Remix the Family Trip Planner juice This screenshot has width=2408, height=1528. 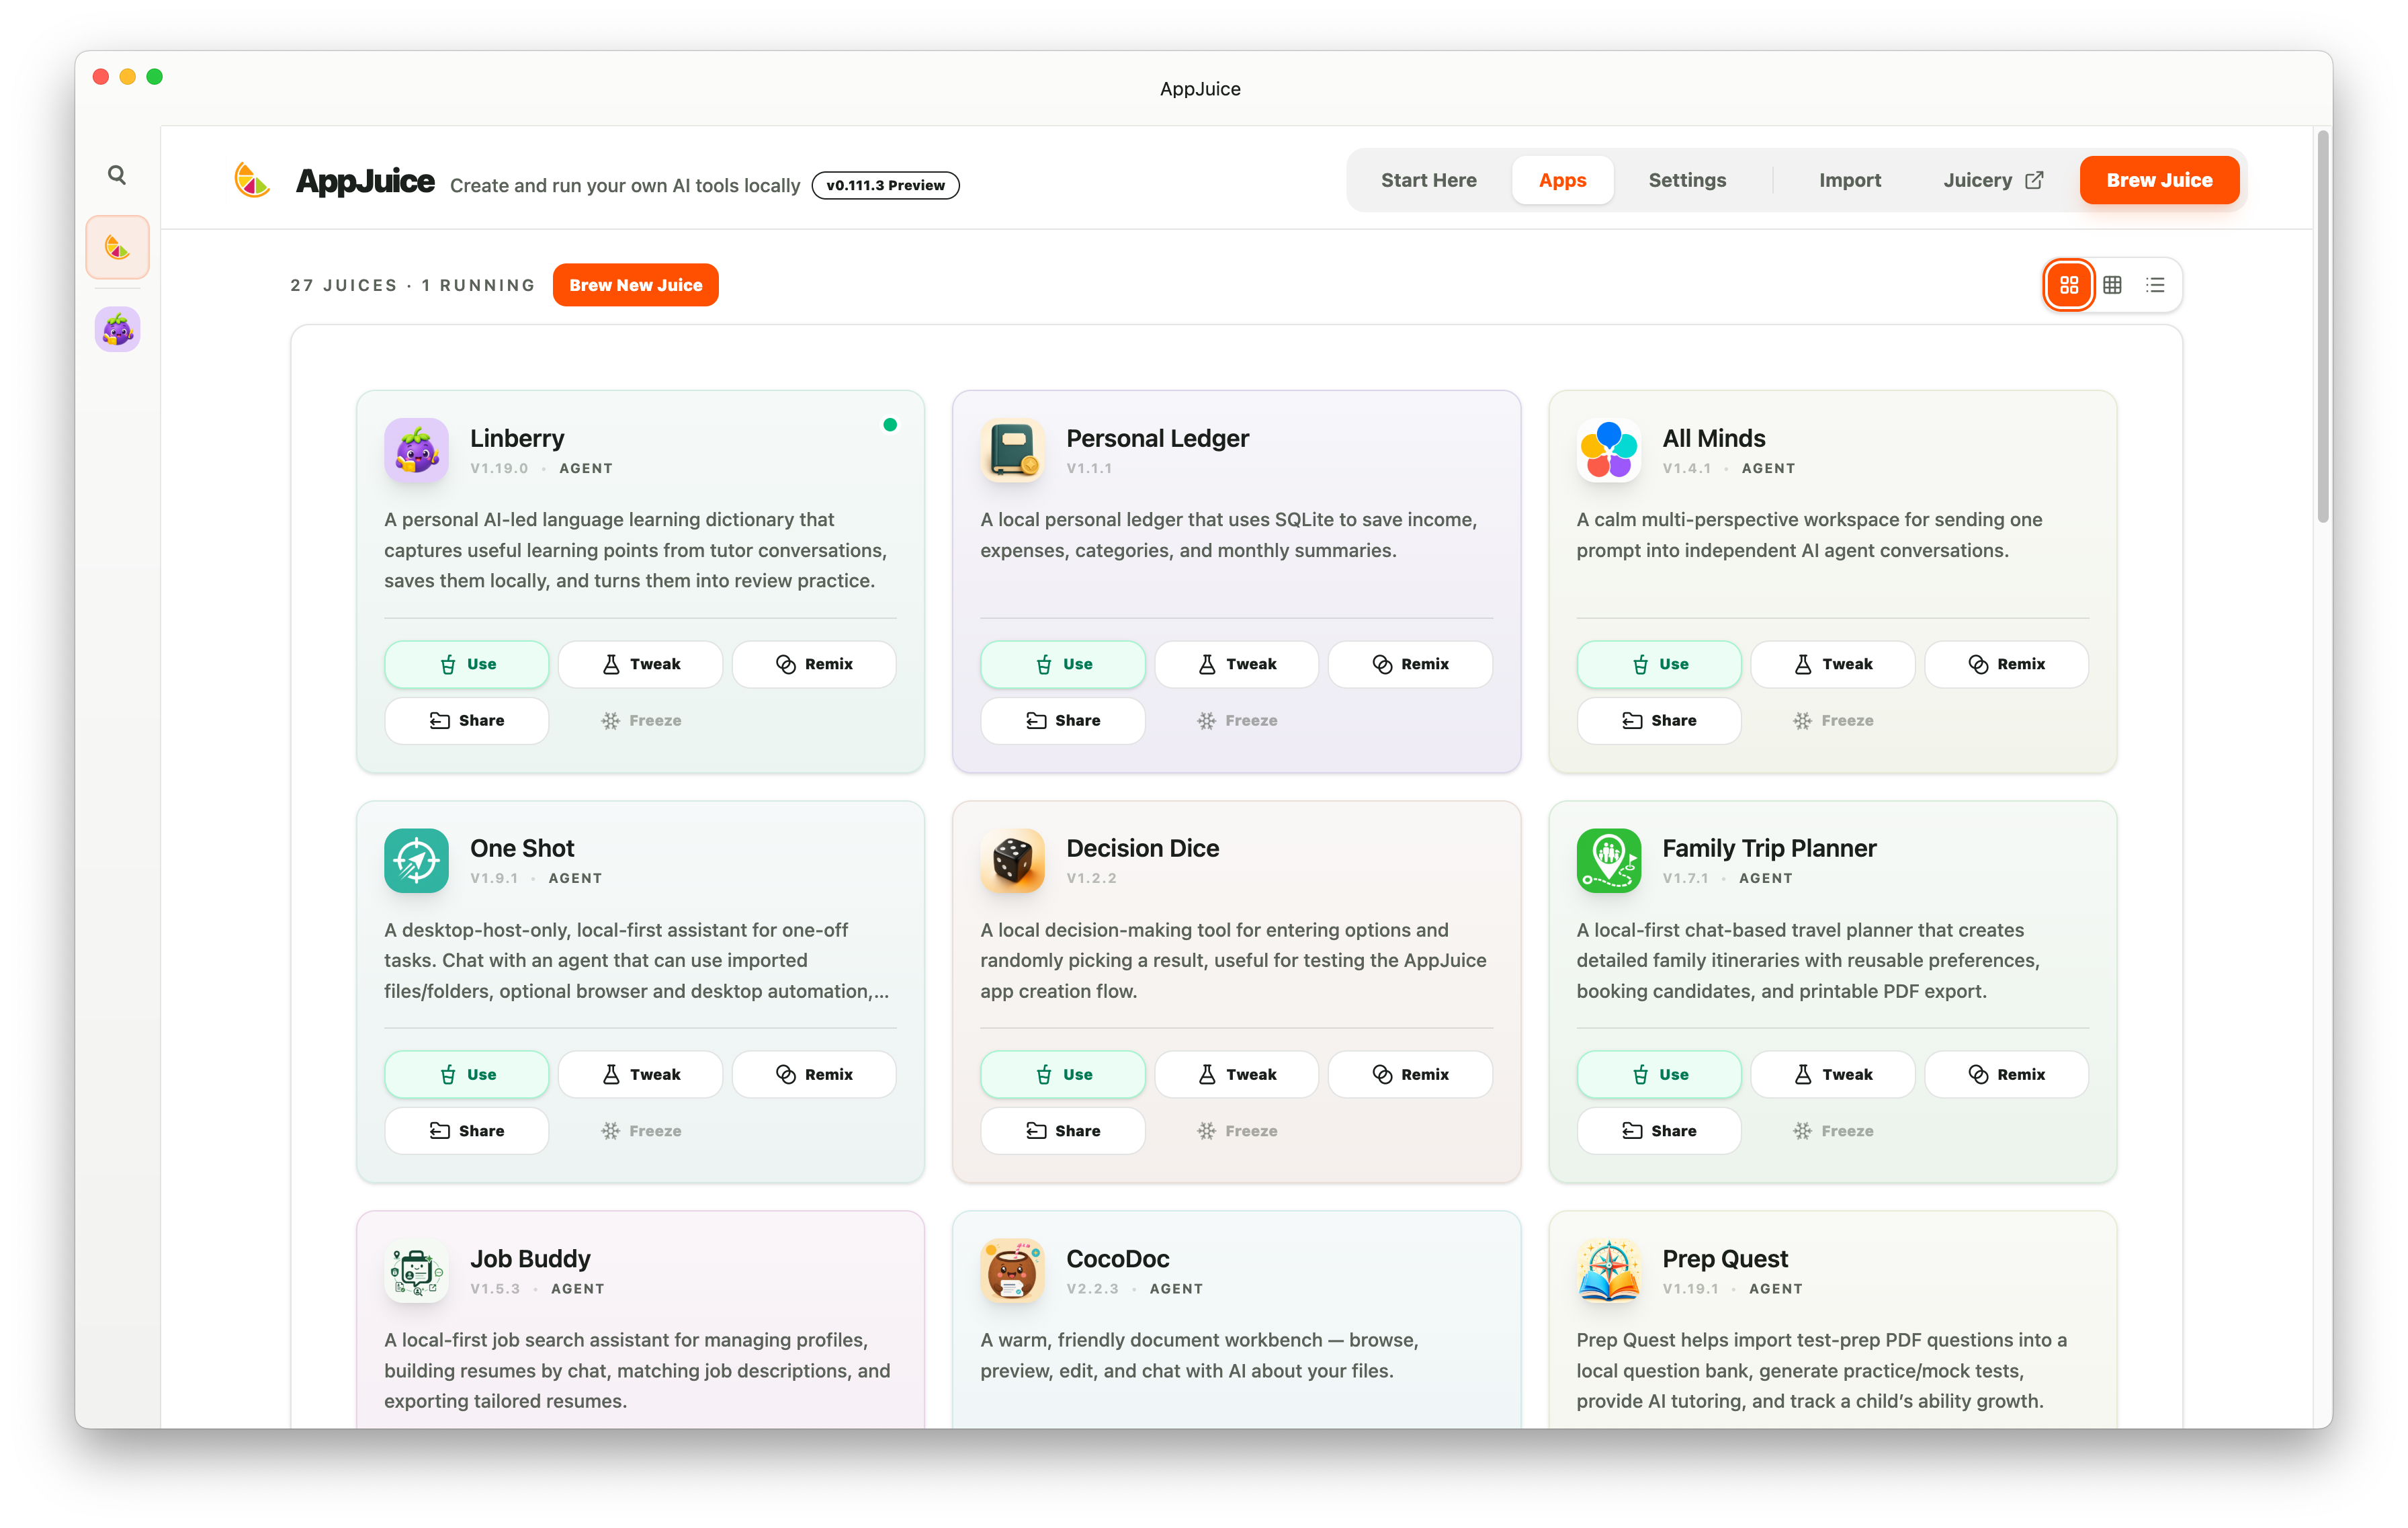click(2007, 1074)
